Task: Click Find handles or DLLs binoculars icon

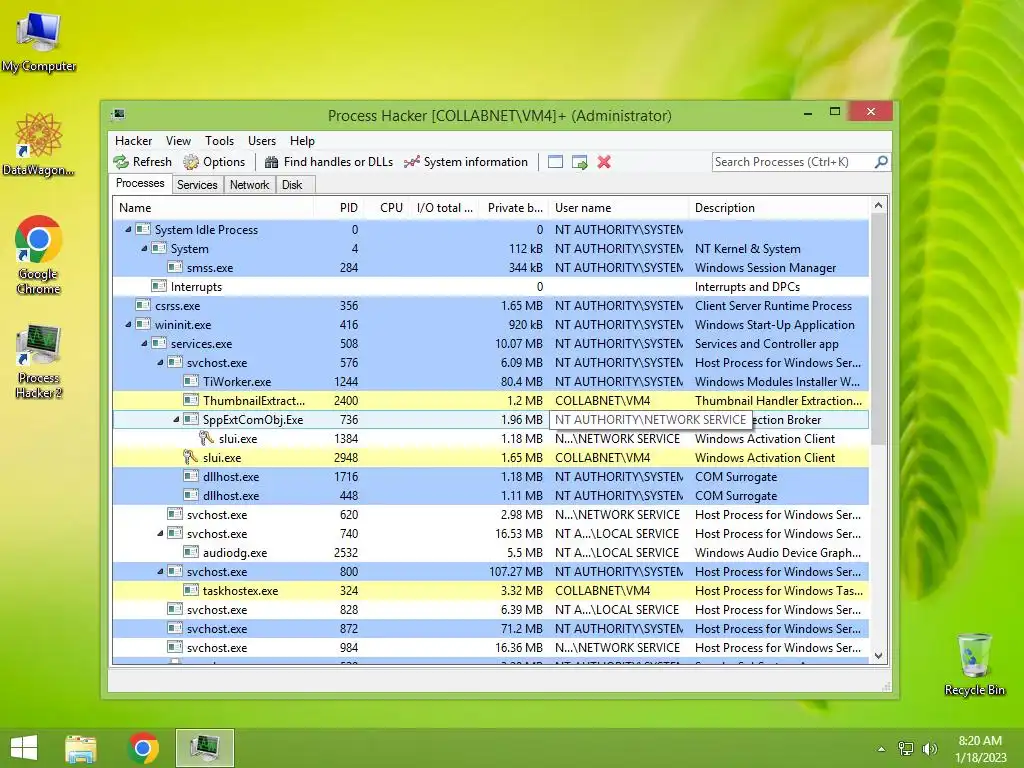Action: [x=272, y=162]
